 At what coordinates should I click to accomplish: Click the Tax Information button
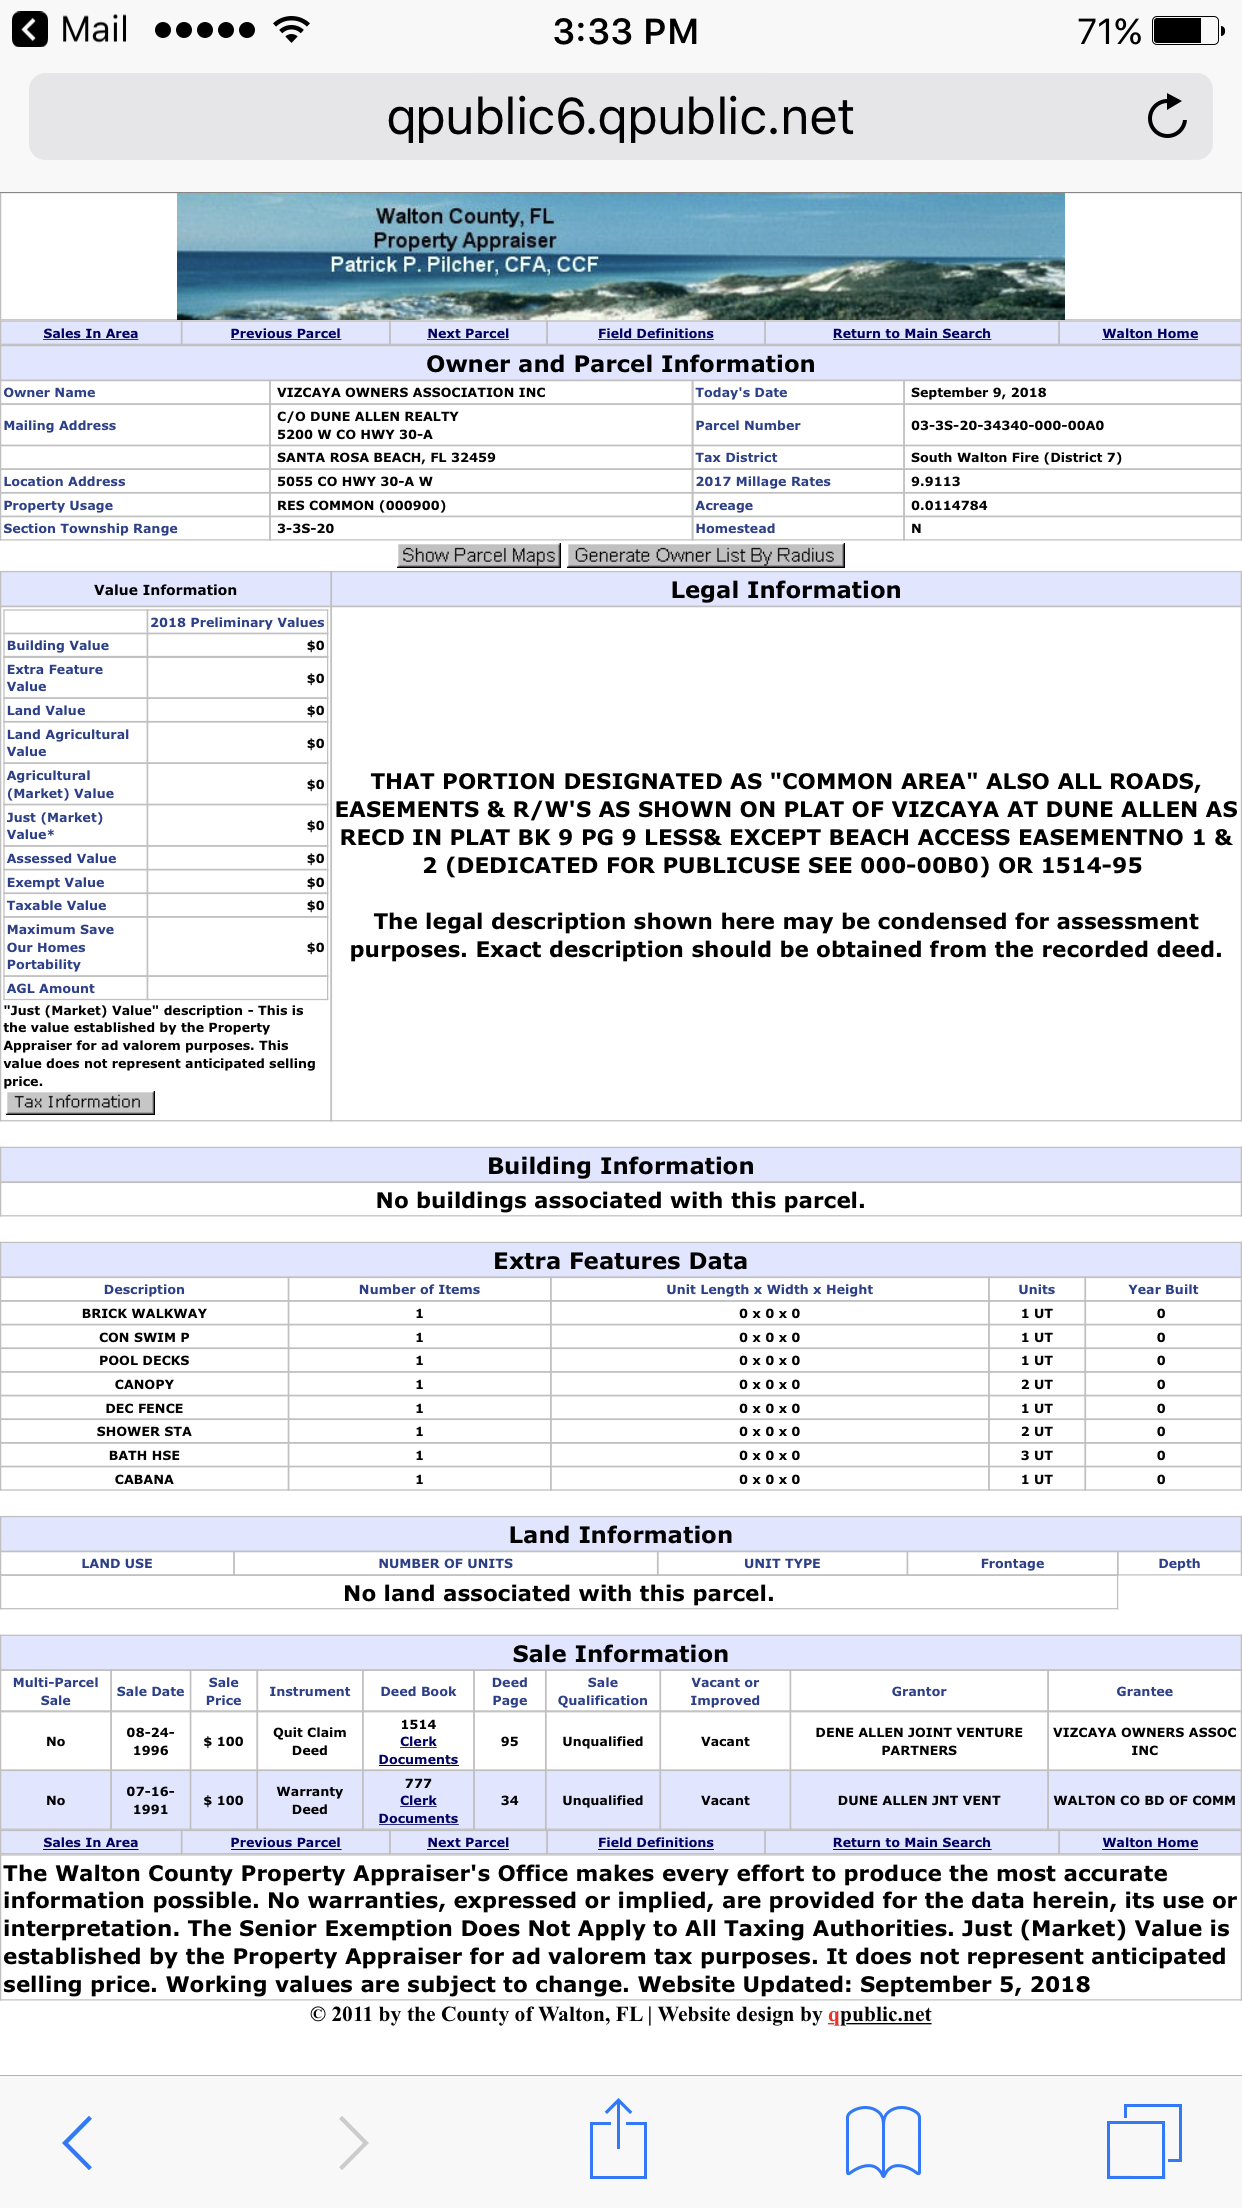pyautogui.click(x=79, y=1102)
